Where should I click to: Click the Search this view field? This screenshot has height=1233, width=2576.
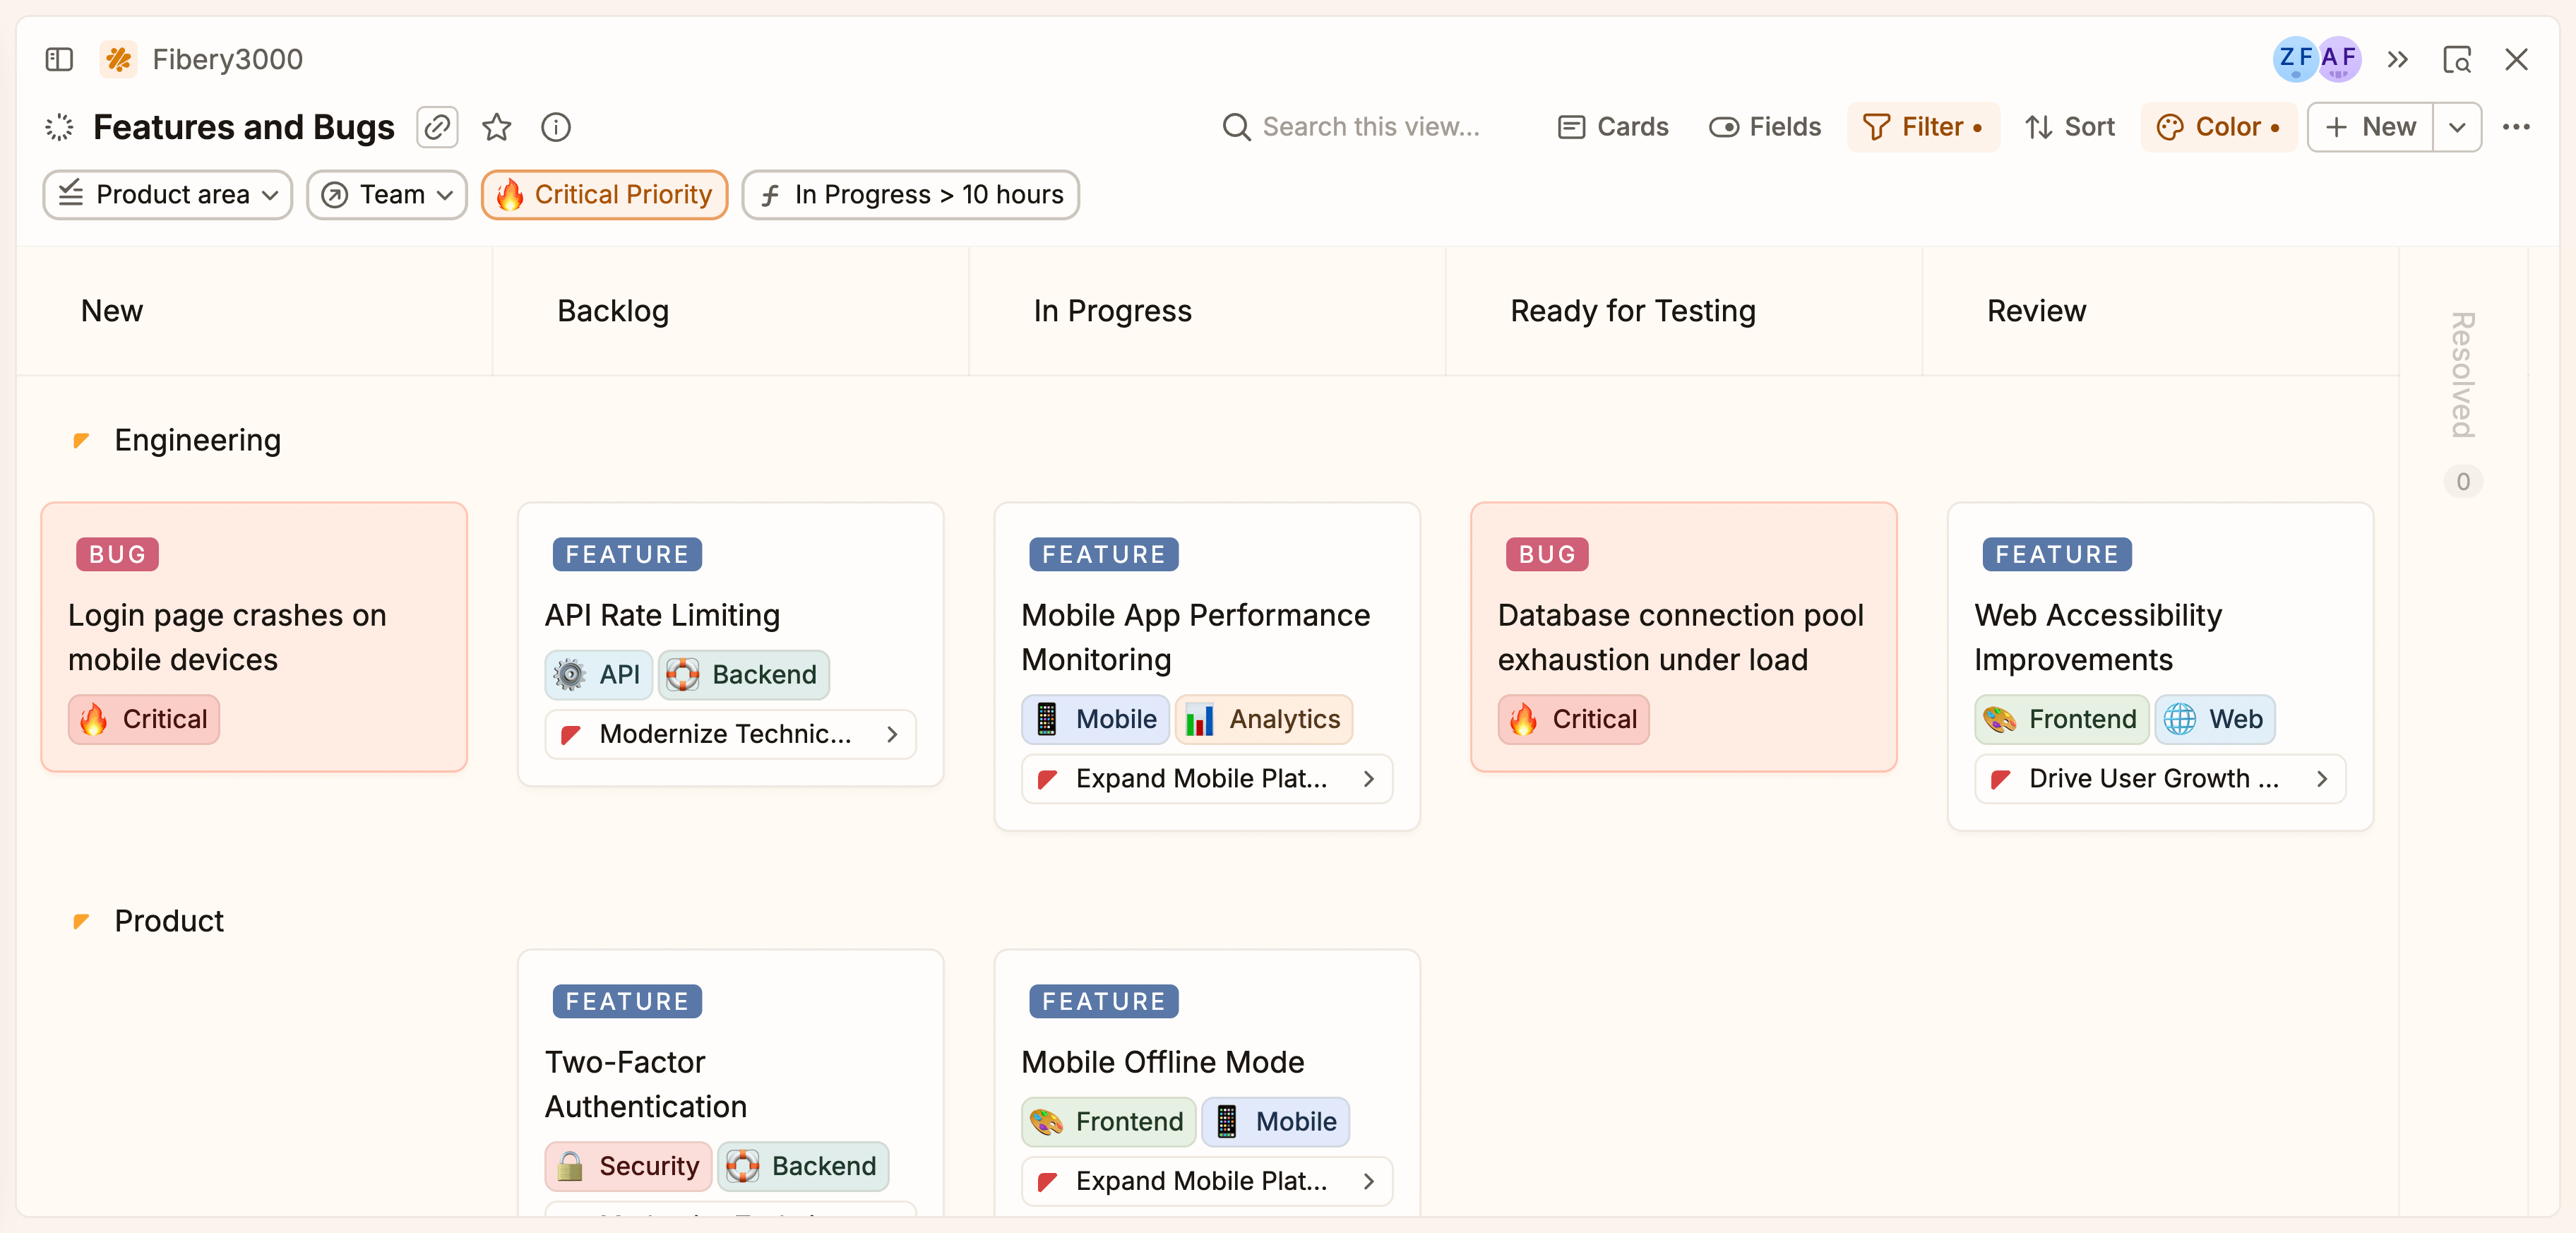point(1370,127)
